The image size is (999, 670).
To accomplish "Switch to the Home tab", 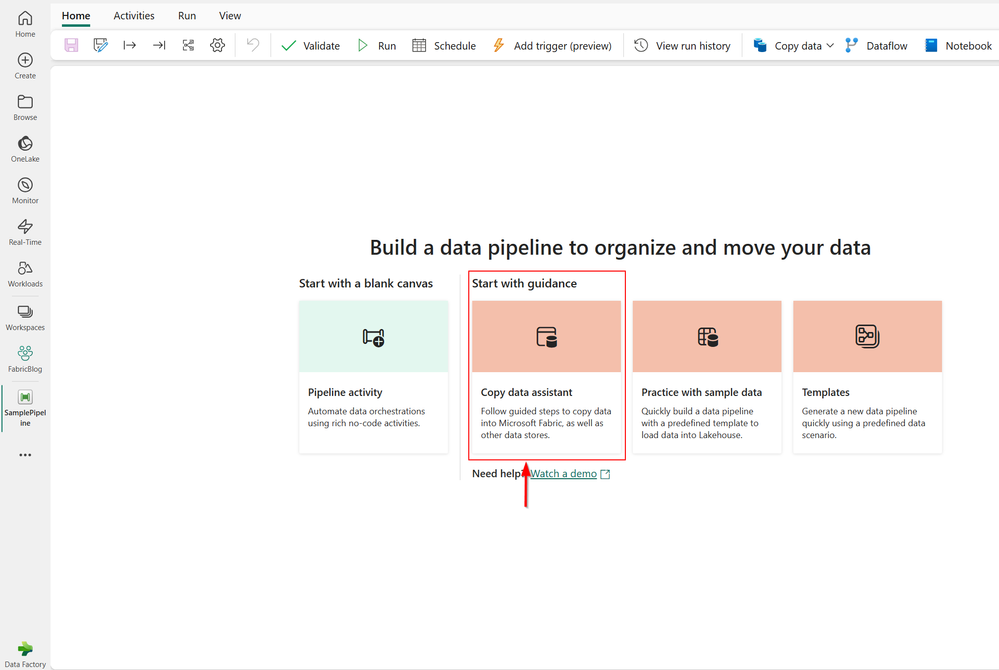I will pos(76,16).
